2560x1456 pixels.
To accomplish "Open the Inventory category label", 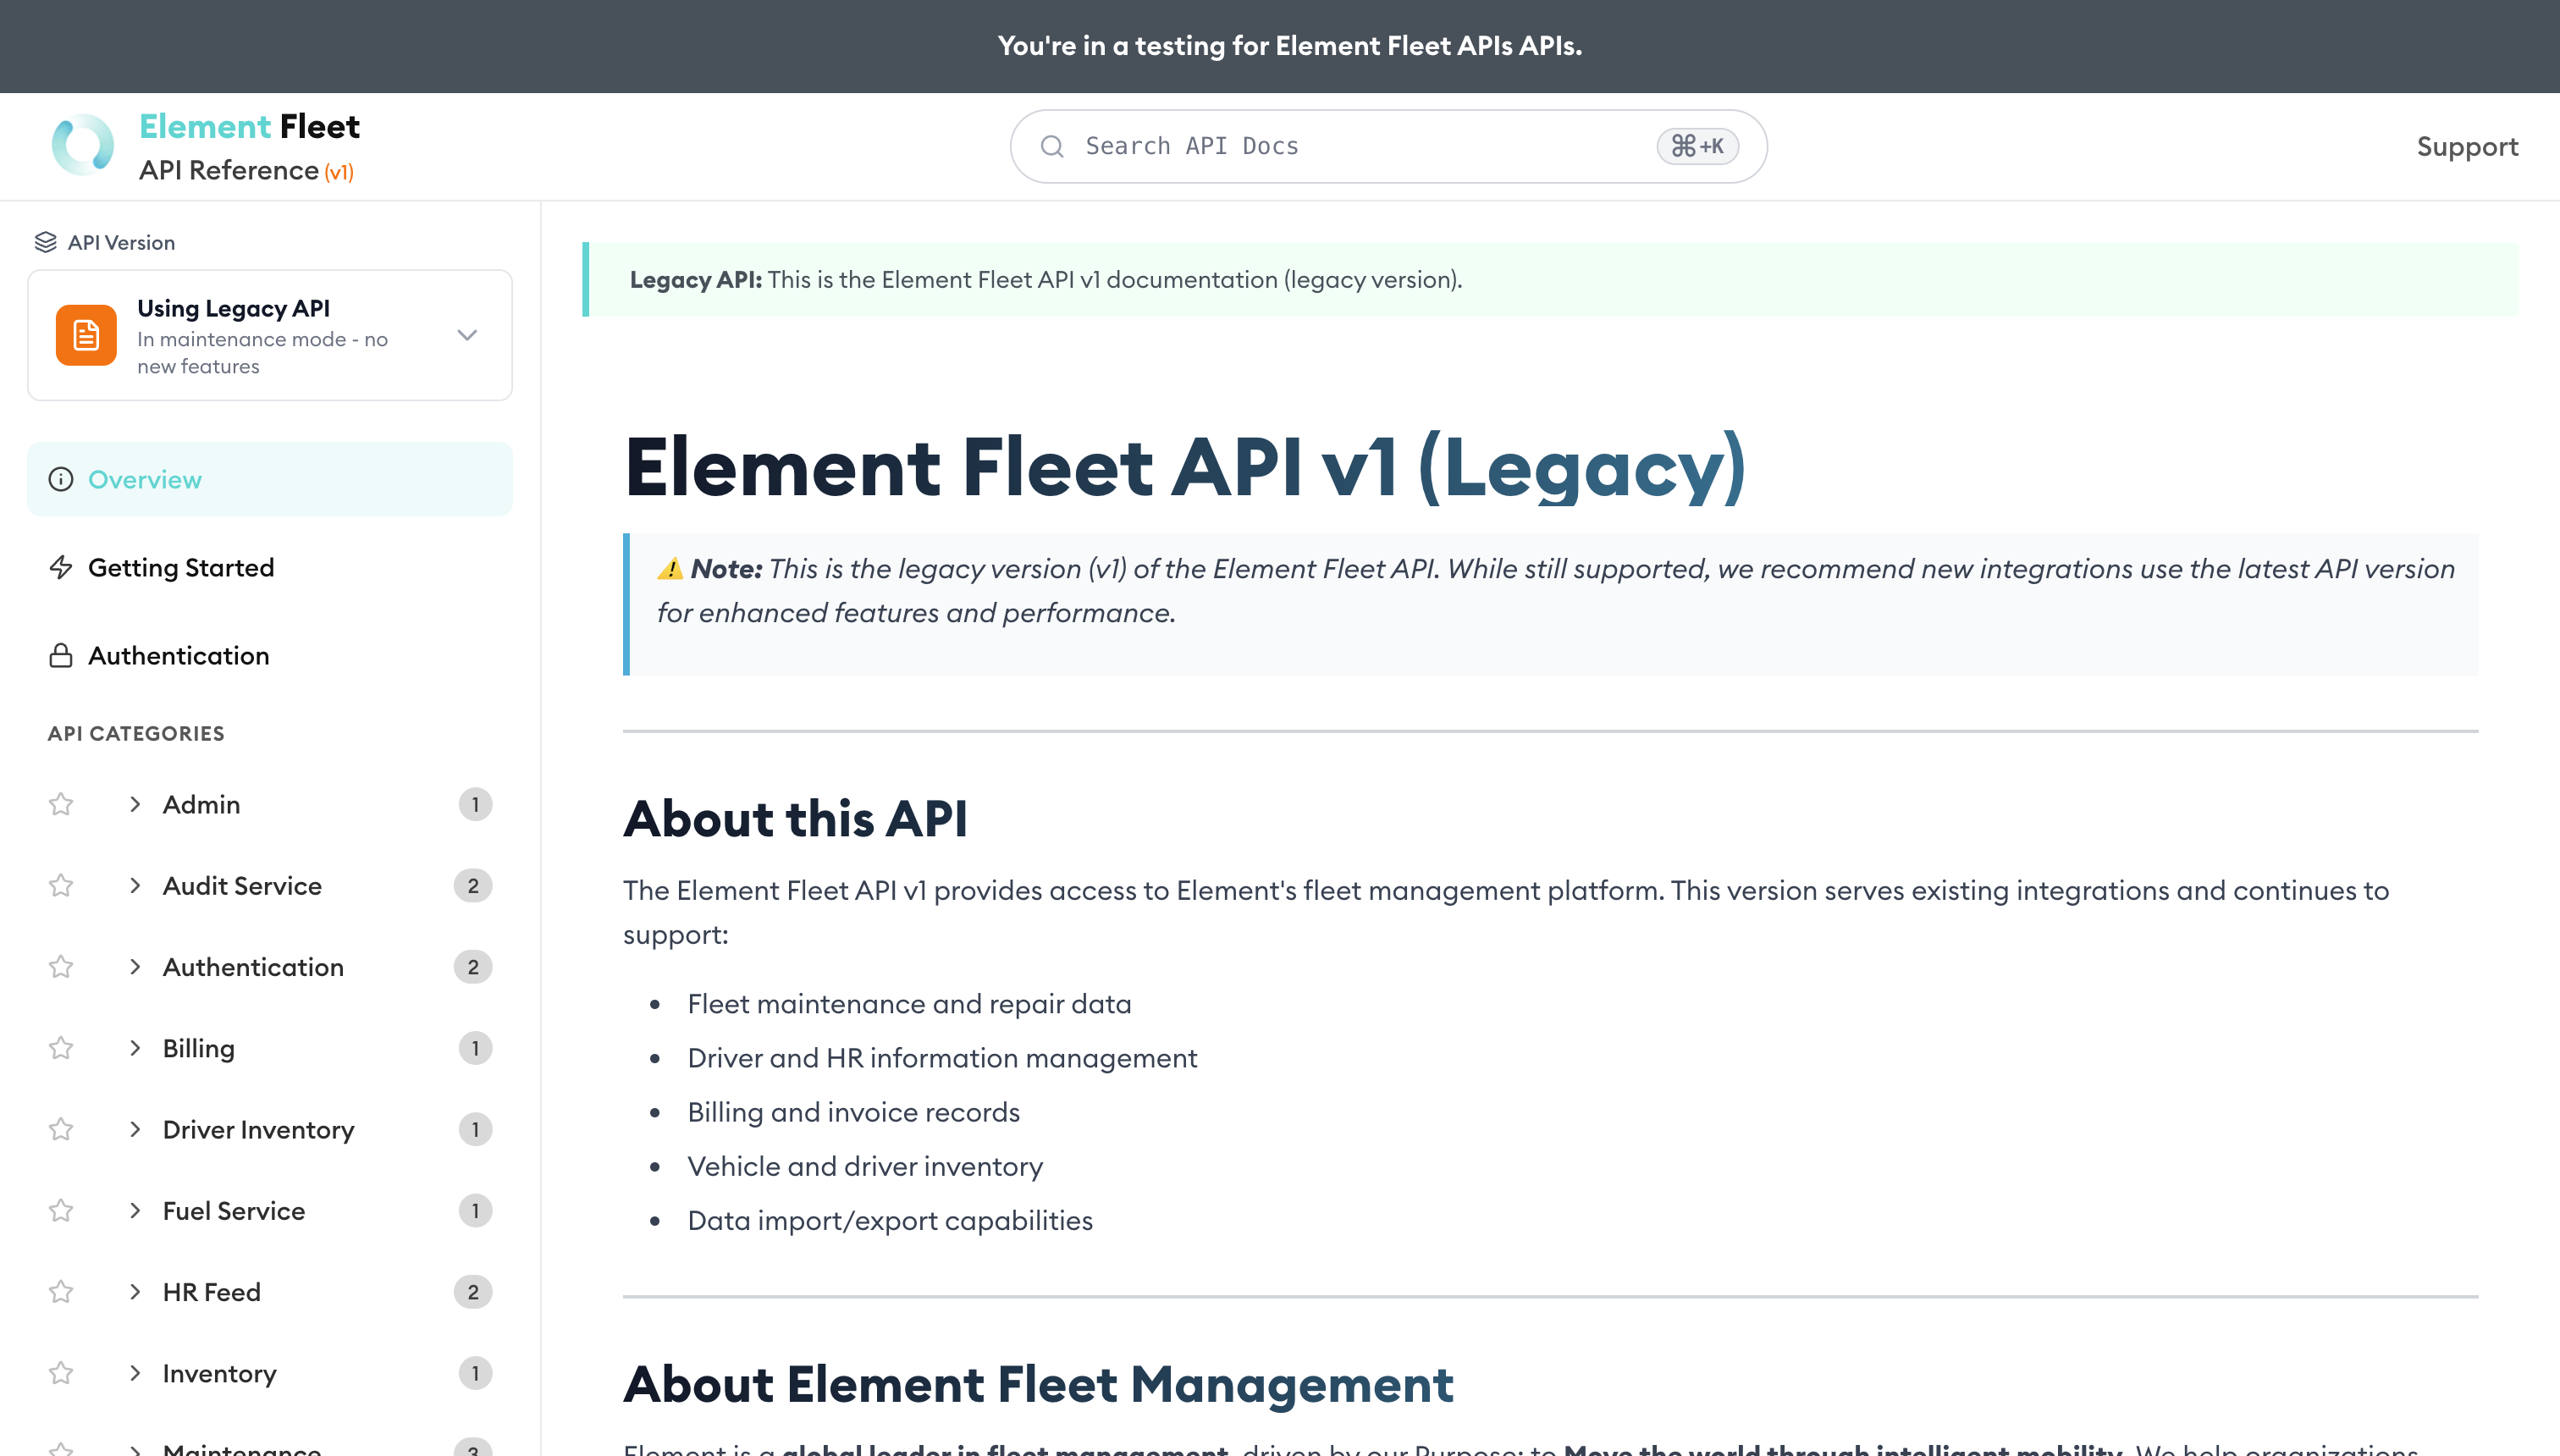I will click(219, 1373).
